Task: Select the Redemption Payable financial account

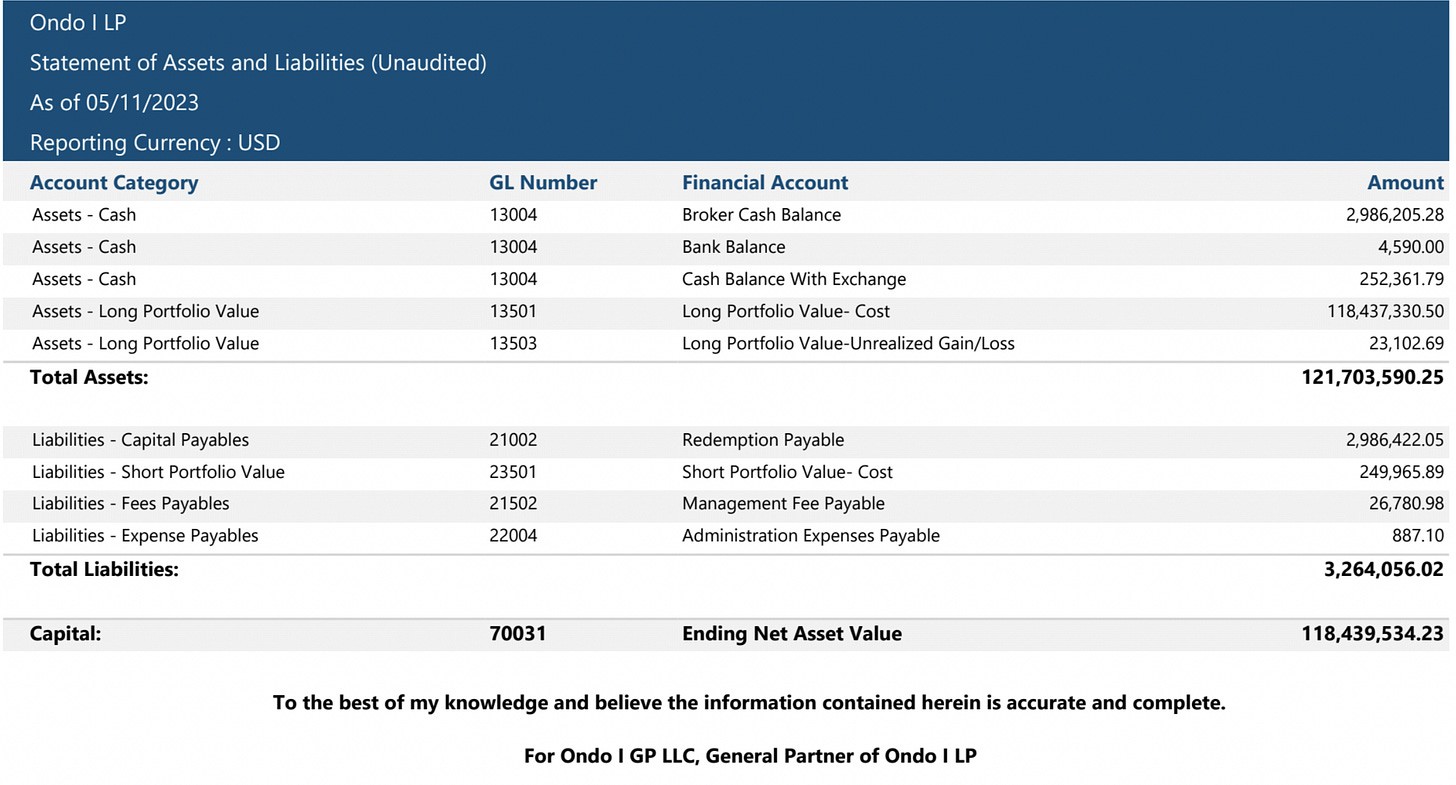Action: [x=762, y=440]
